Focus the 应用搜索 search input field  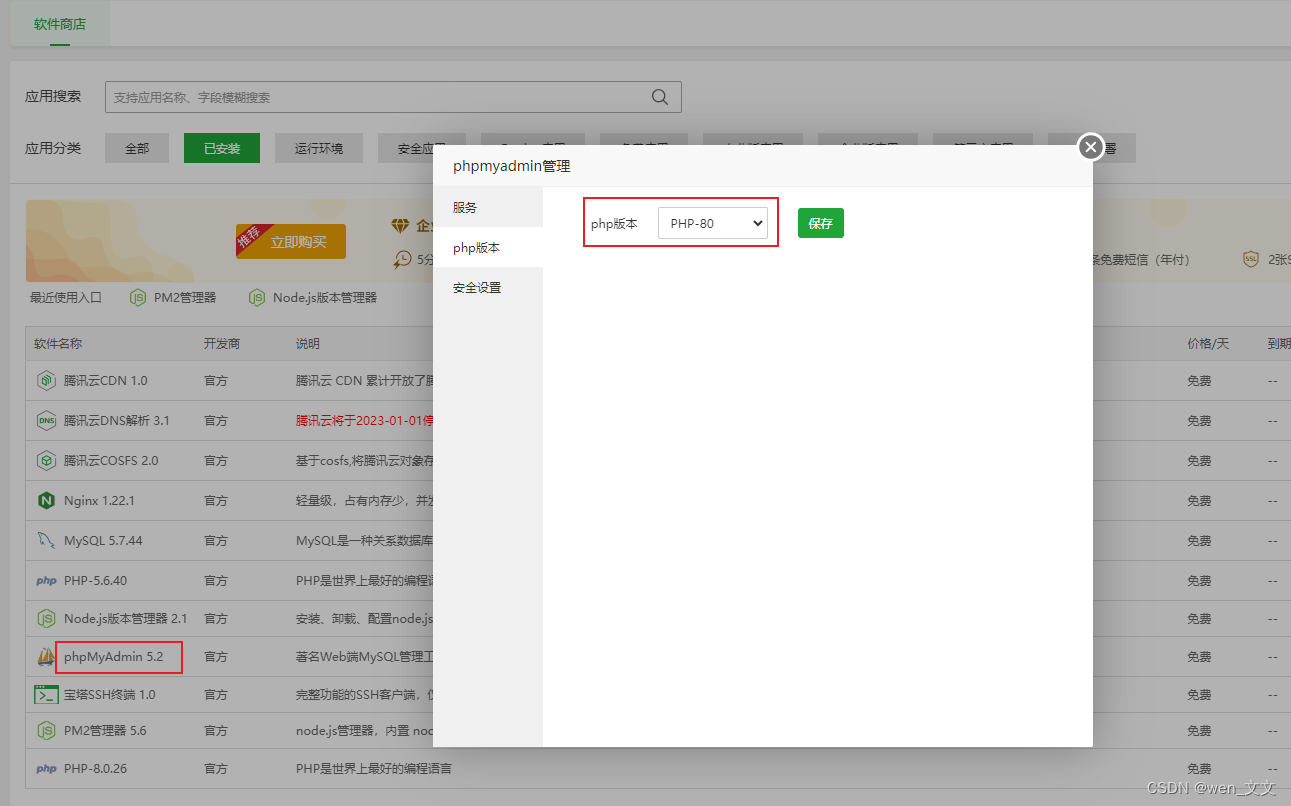coord(393,97)
